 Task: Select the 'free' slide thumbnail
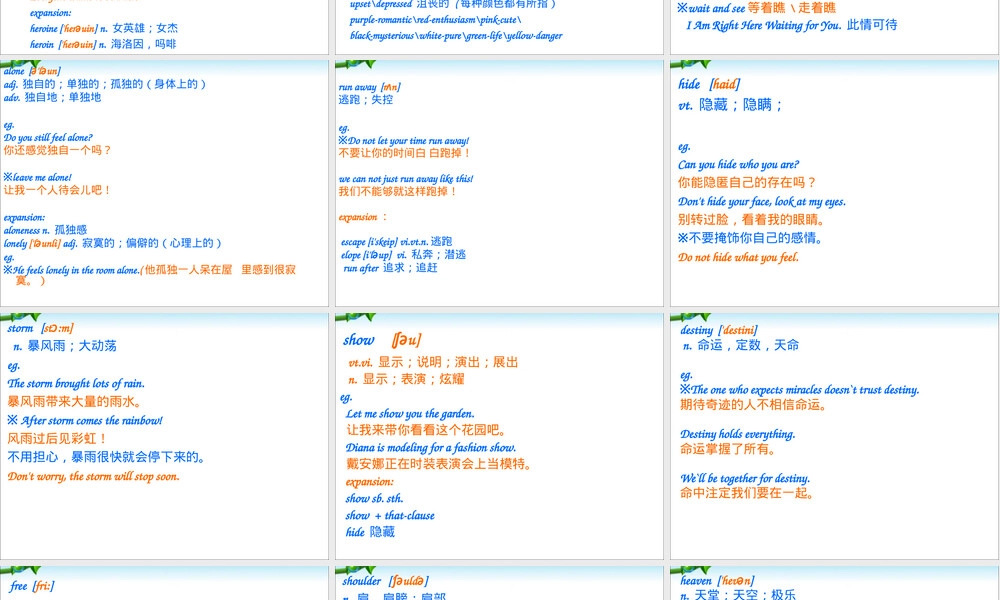tap(165, 583)
